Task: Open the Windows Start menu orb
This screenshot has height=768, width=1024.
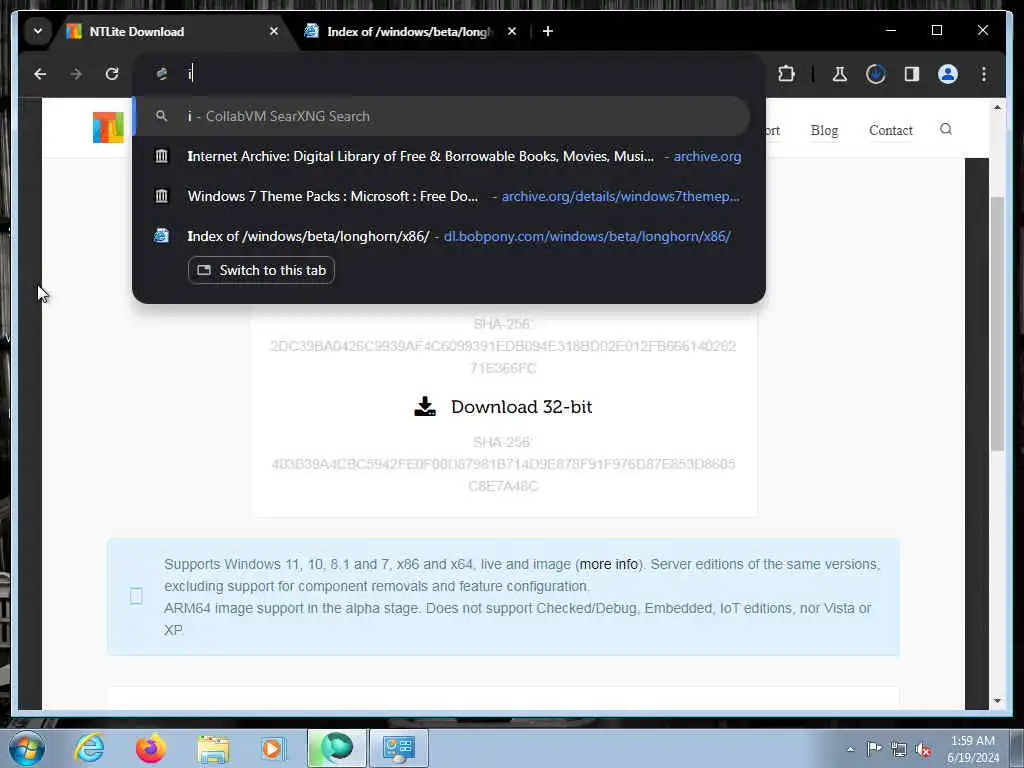Action: [x=27, y=748]
